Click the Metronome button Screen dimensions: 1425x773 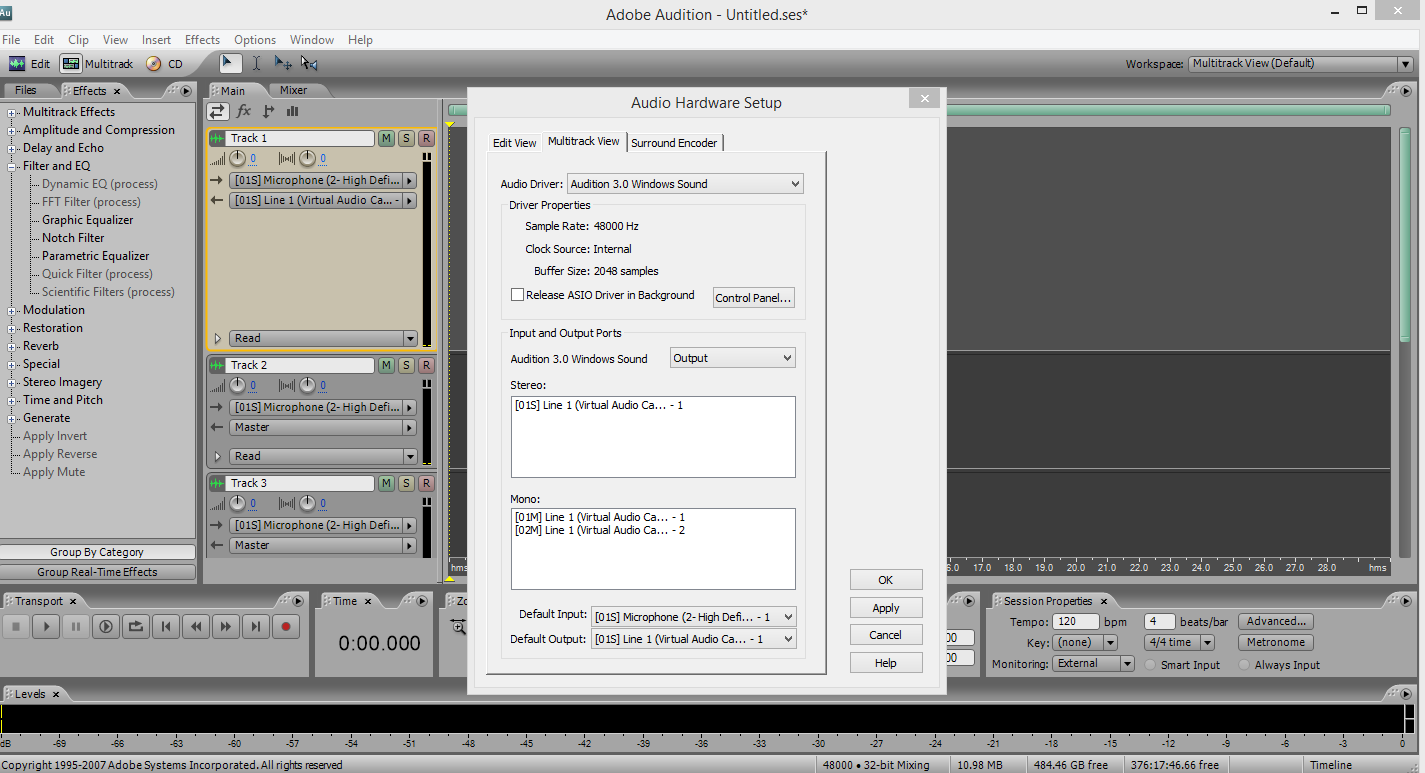[x=1276, y=642]
